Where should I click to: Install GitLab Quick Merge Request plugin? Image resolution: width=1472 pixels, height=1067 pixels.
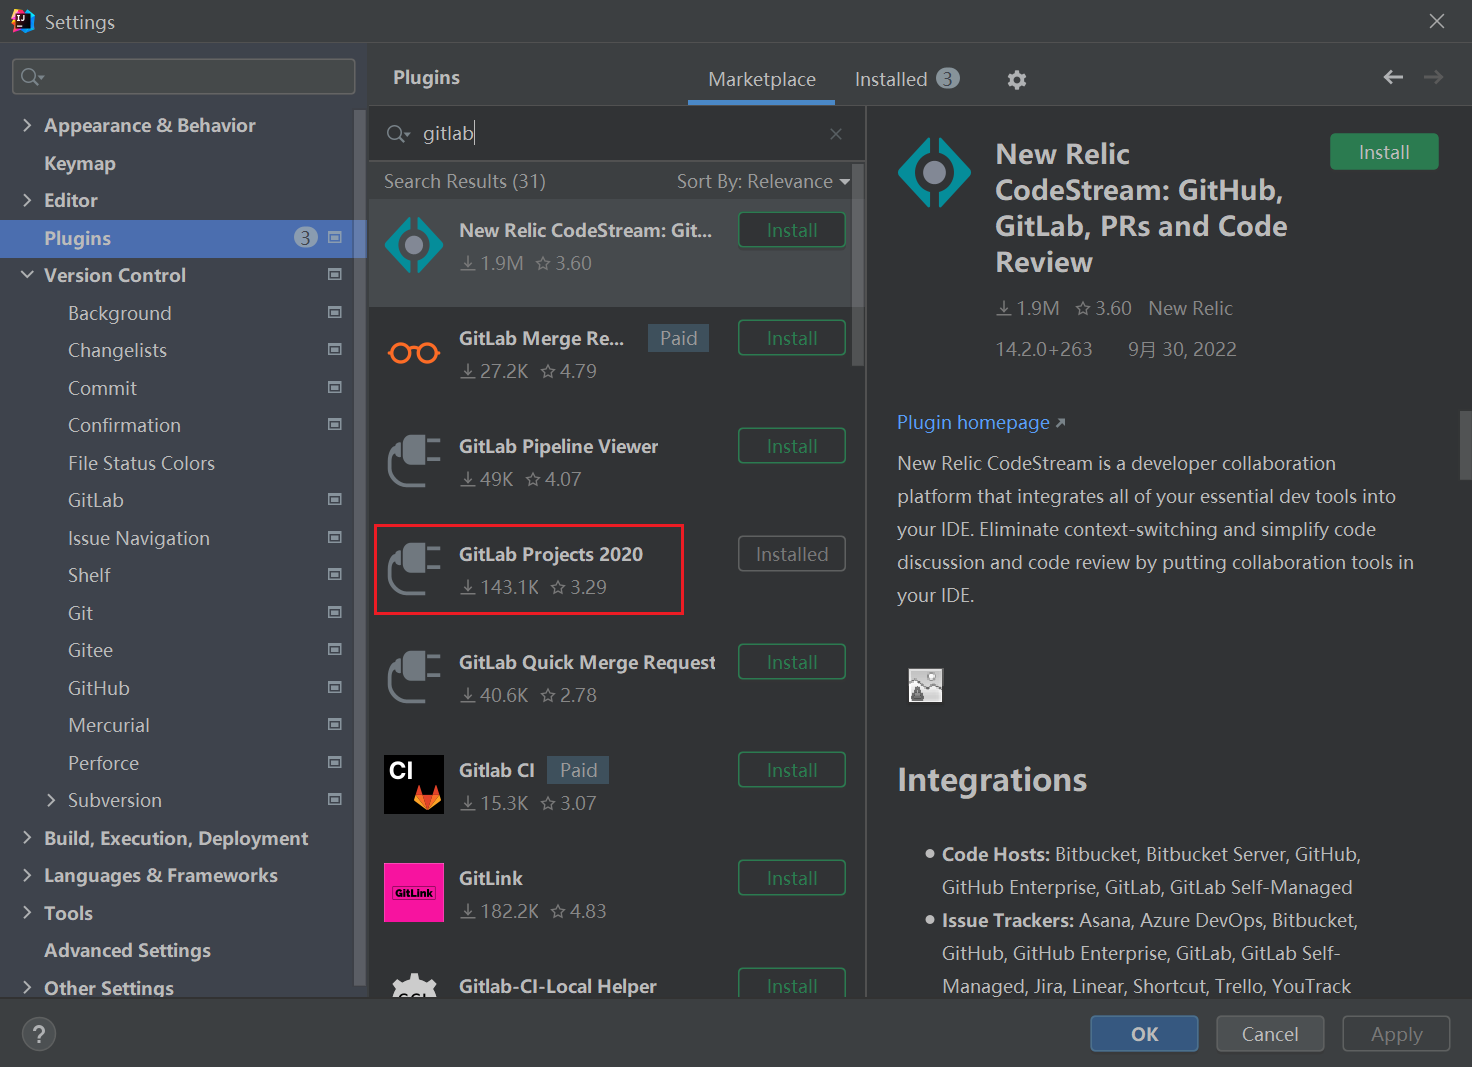point(792,662)
